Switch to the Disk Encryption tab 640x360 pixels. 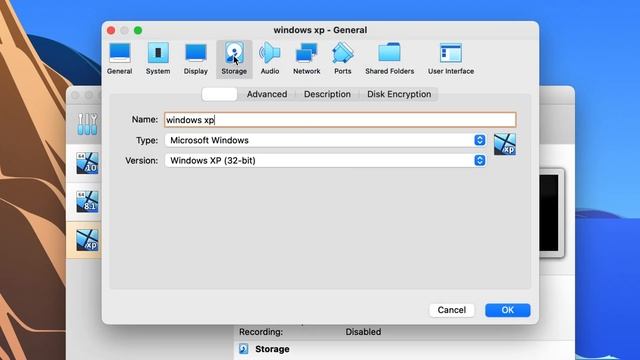[x=399, y=94]
